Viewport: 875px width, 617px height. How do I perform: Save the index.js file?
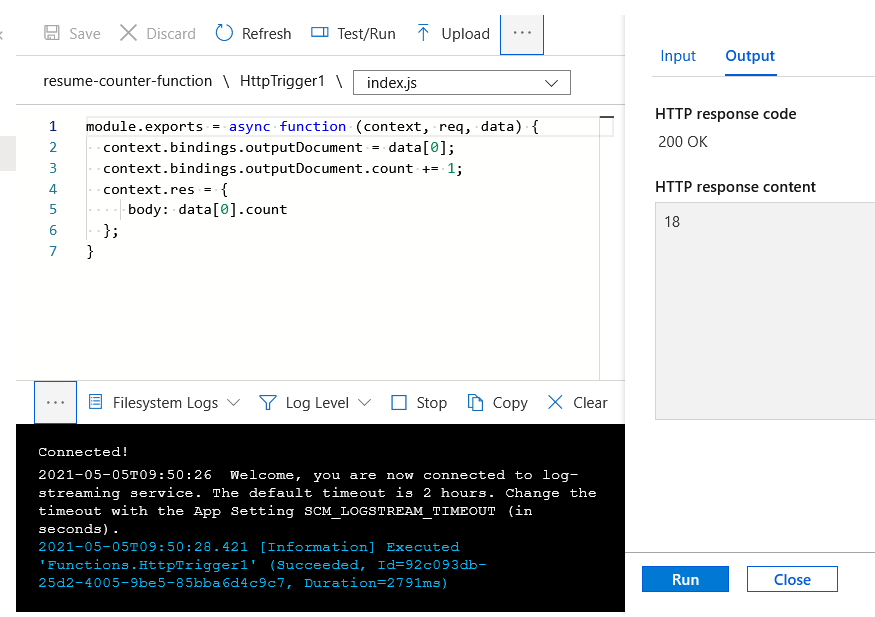pos(71,33)
